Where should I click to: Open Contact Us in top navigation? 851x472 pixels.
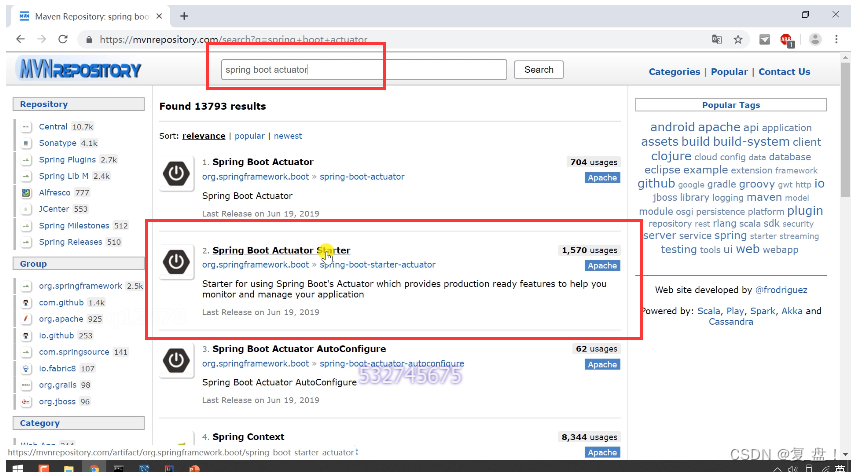(784, 72)
